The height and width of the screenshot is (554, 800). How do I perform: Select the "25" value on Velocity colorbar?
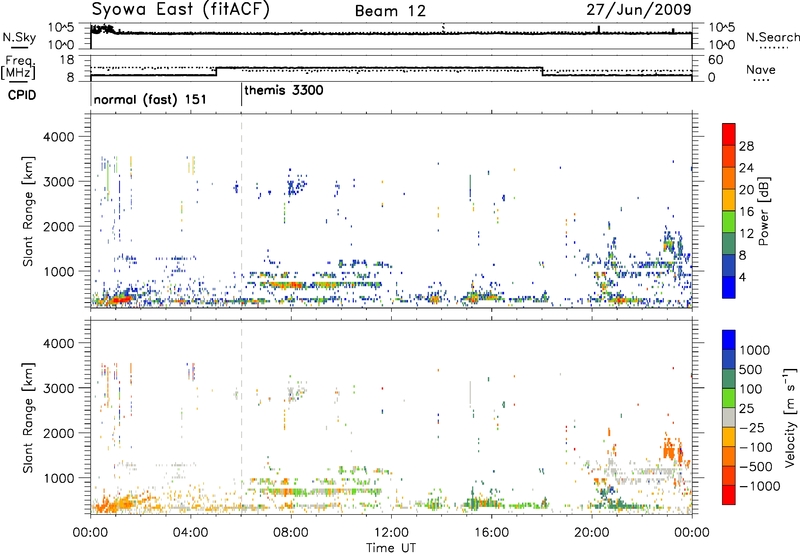746,409
